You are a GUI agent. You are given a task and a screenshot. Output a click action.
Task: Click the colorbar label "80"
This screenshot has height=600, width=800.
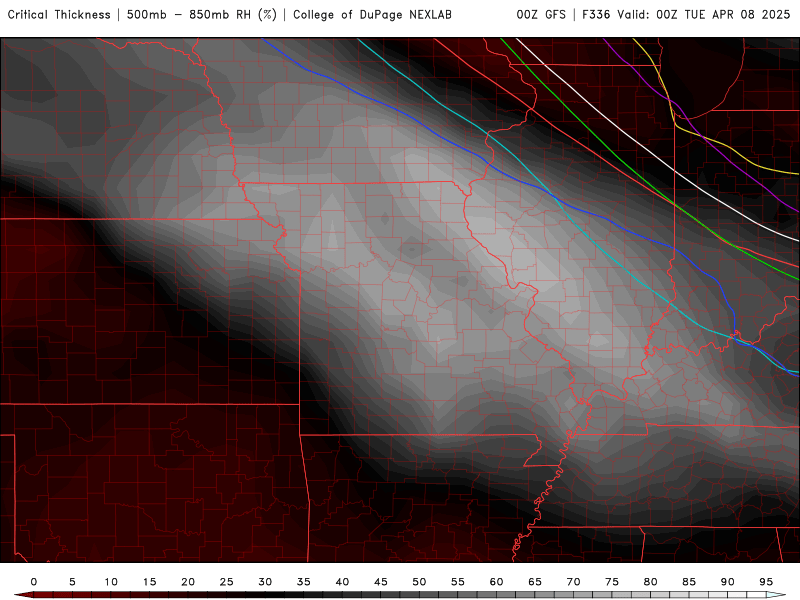coord(651,582)
